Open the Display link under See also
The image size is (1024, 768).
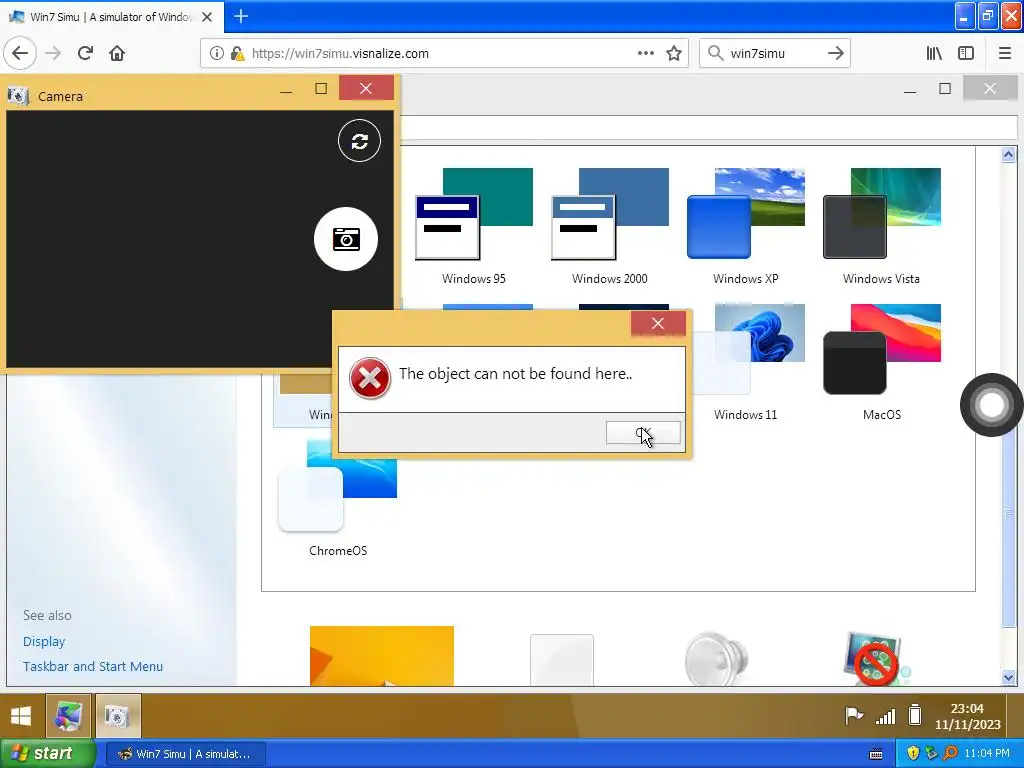[44, 641]
